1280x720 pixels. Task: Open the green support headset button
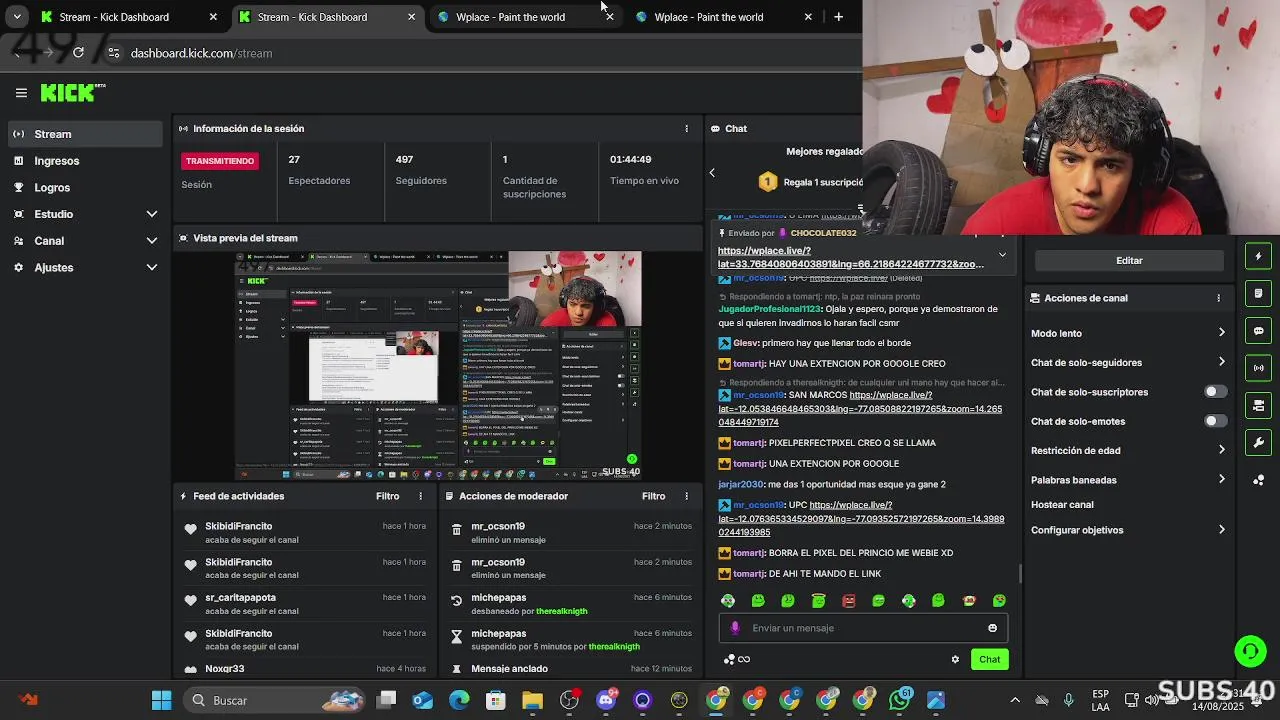point(1249,652)
